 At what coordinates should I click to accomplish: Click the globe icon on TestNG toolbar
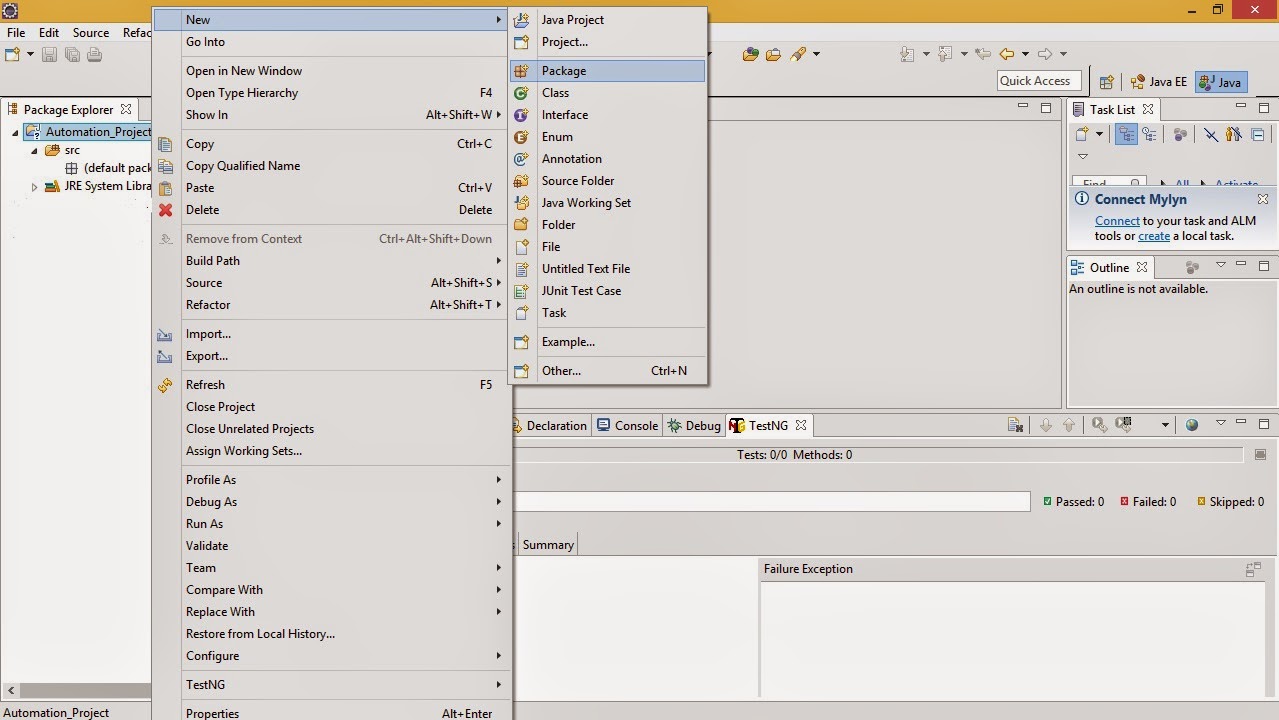tap(1191, 425)
